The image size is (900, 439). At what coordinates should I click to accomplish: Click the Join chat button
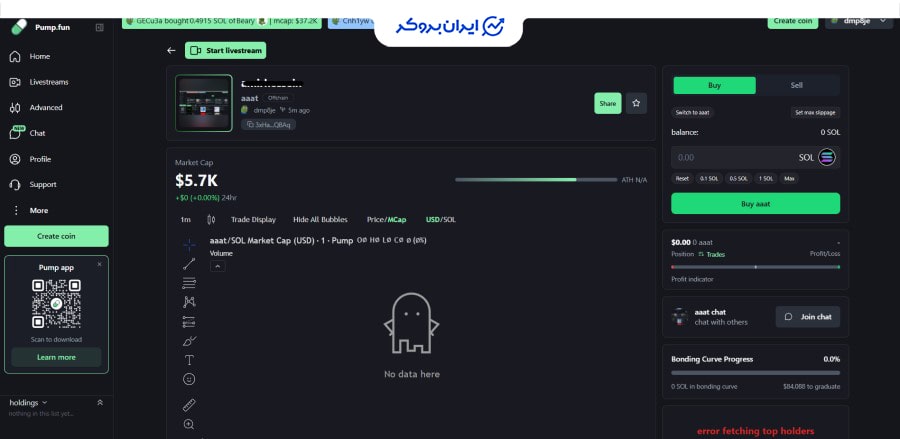coord(807,317)
